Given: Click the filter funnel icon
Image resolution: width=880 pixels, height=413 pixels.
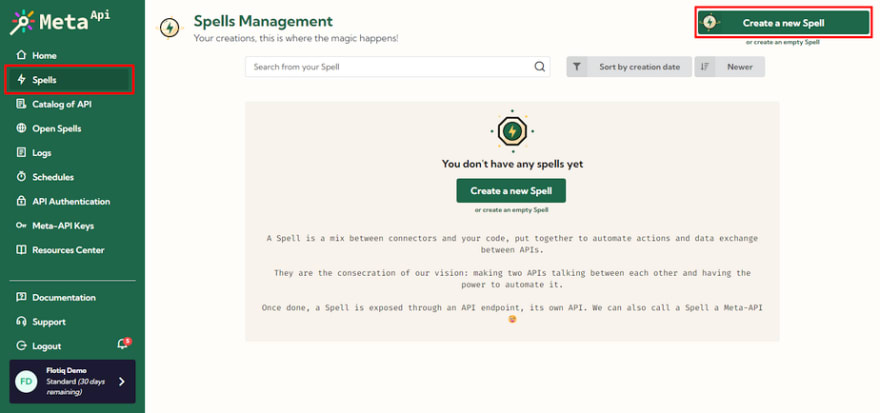Looking at the screenshot, I should (x=576, y=67).
